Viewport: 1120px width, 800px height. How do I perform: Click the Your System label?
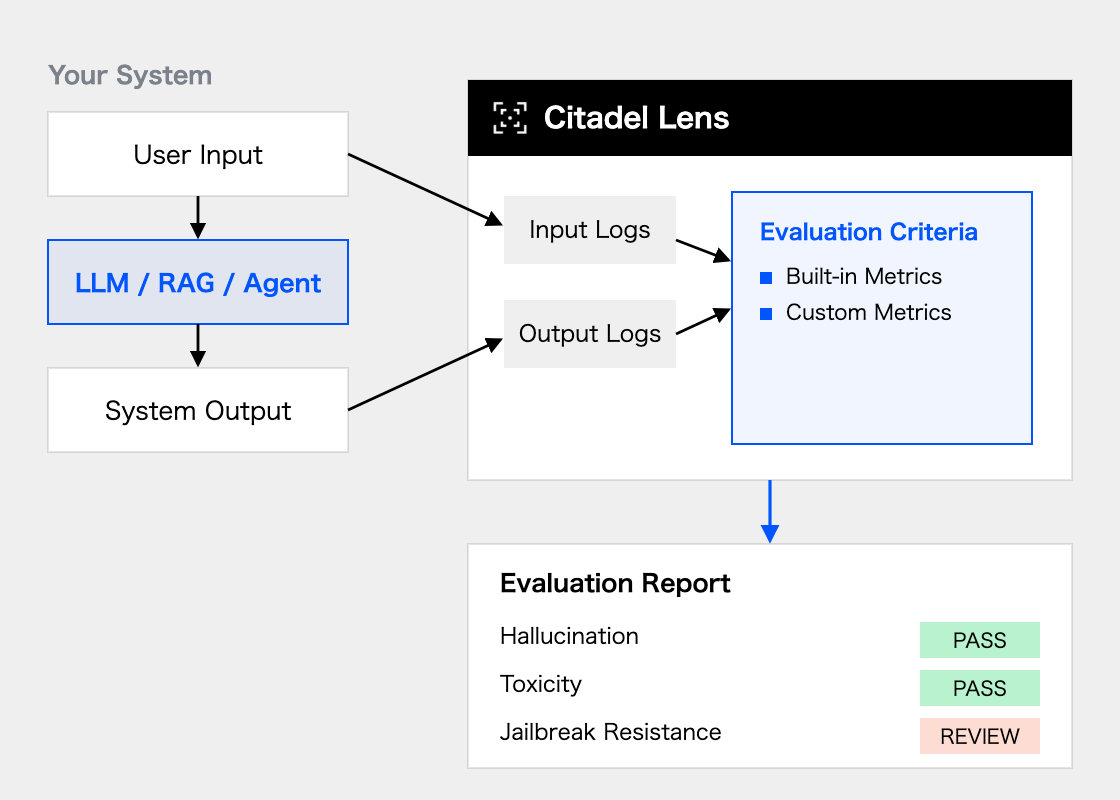[x=130, y=75]
